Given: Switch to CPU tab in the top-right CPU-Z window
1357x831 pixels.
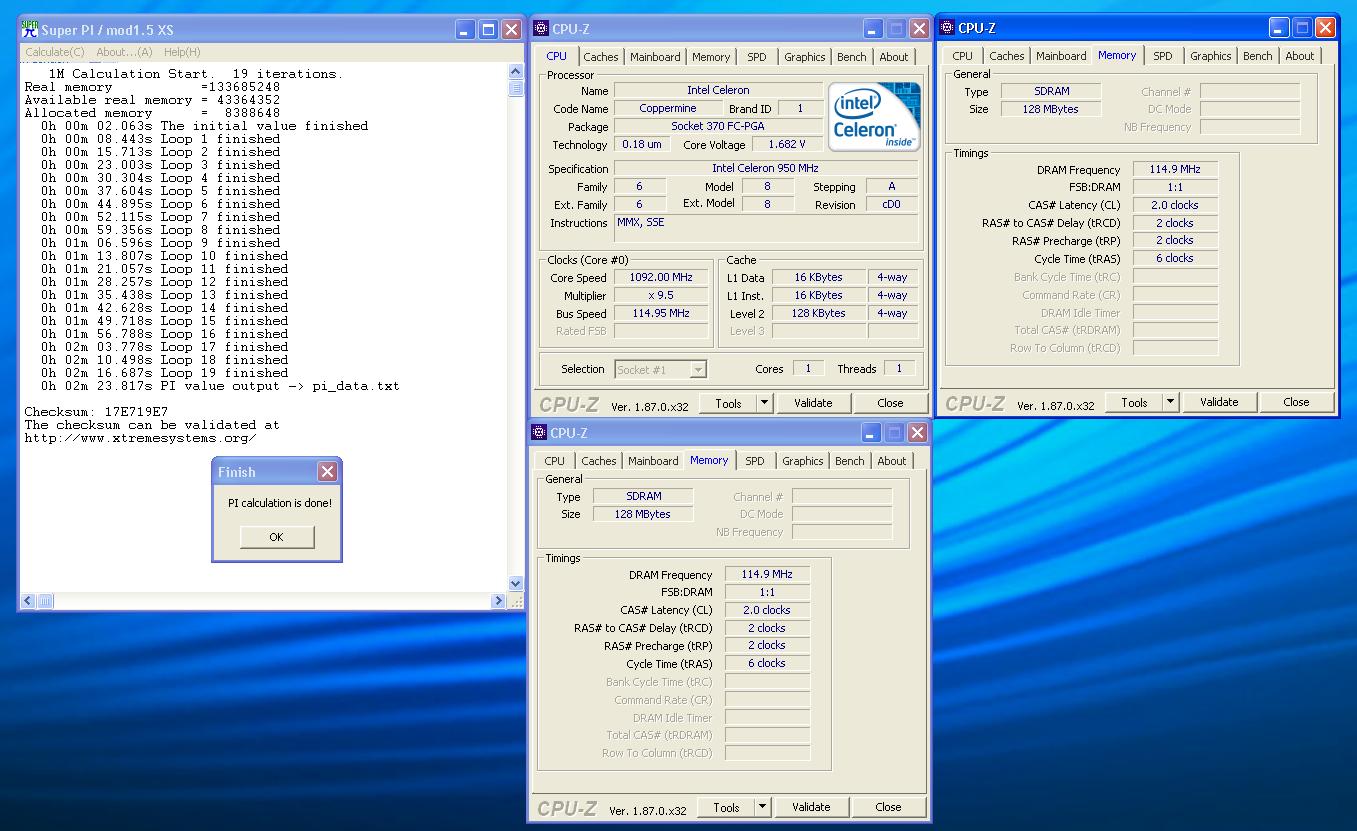Looking at the screenshot, I should point(962,56).
